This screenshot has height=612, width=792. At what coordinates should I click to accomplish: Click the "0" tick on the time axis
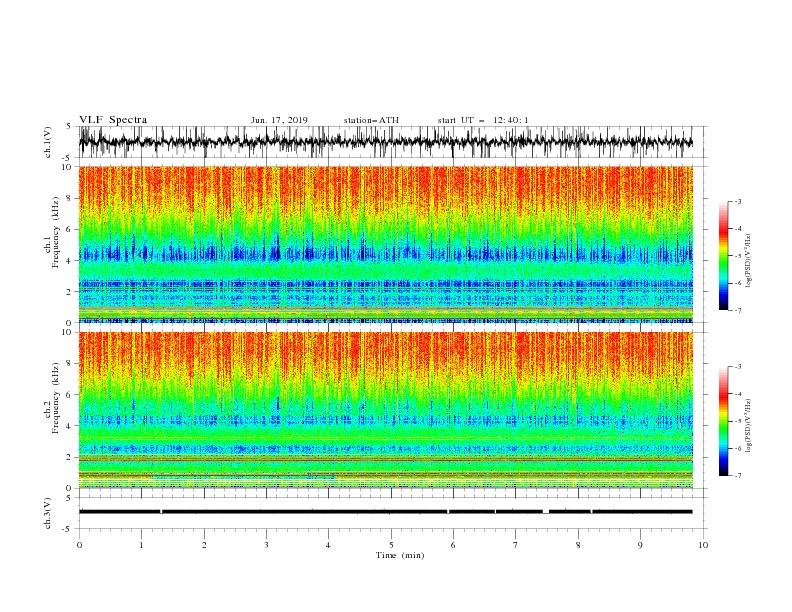pos(79,545)
